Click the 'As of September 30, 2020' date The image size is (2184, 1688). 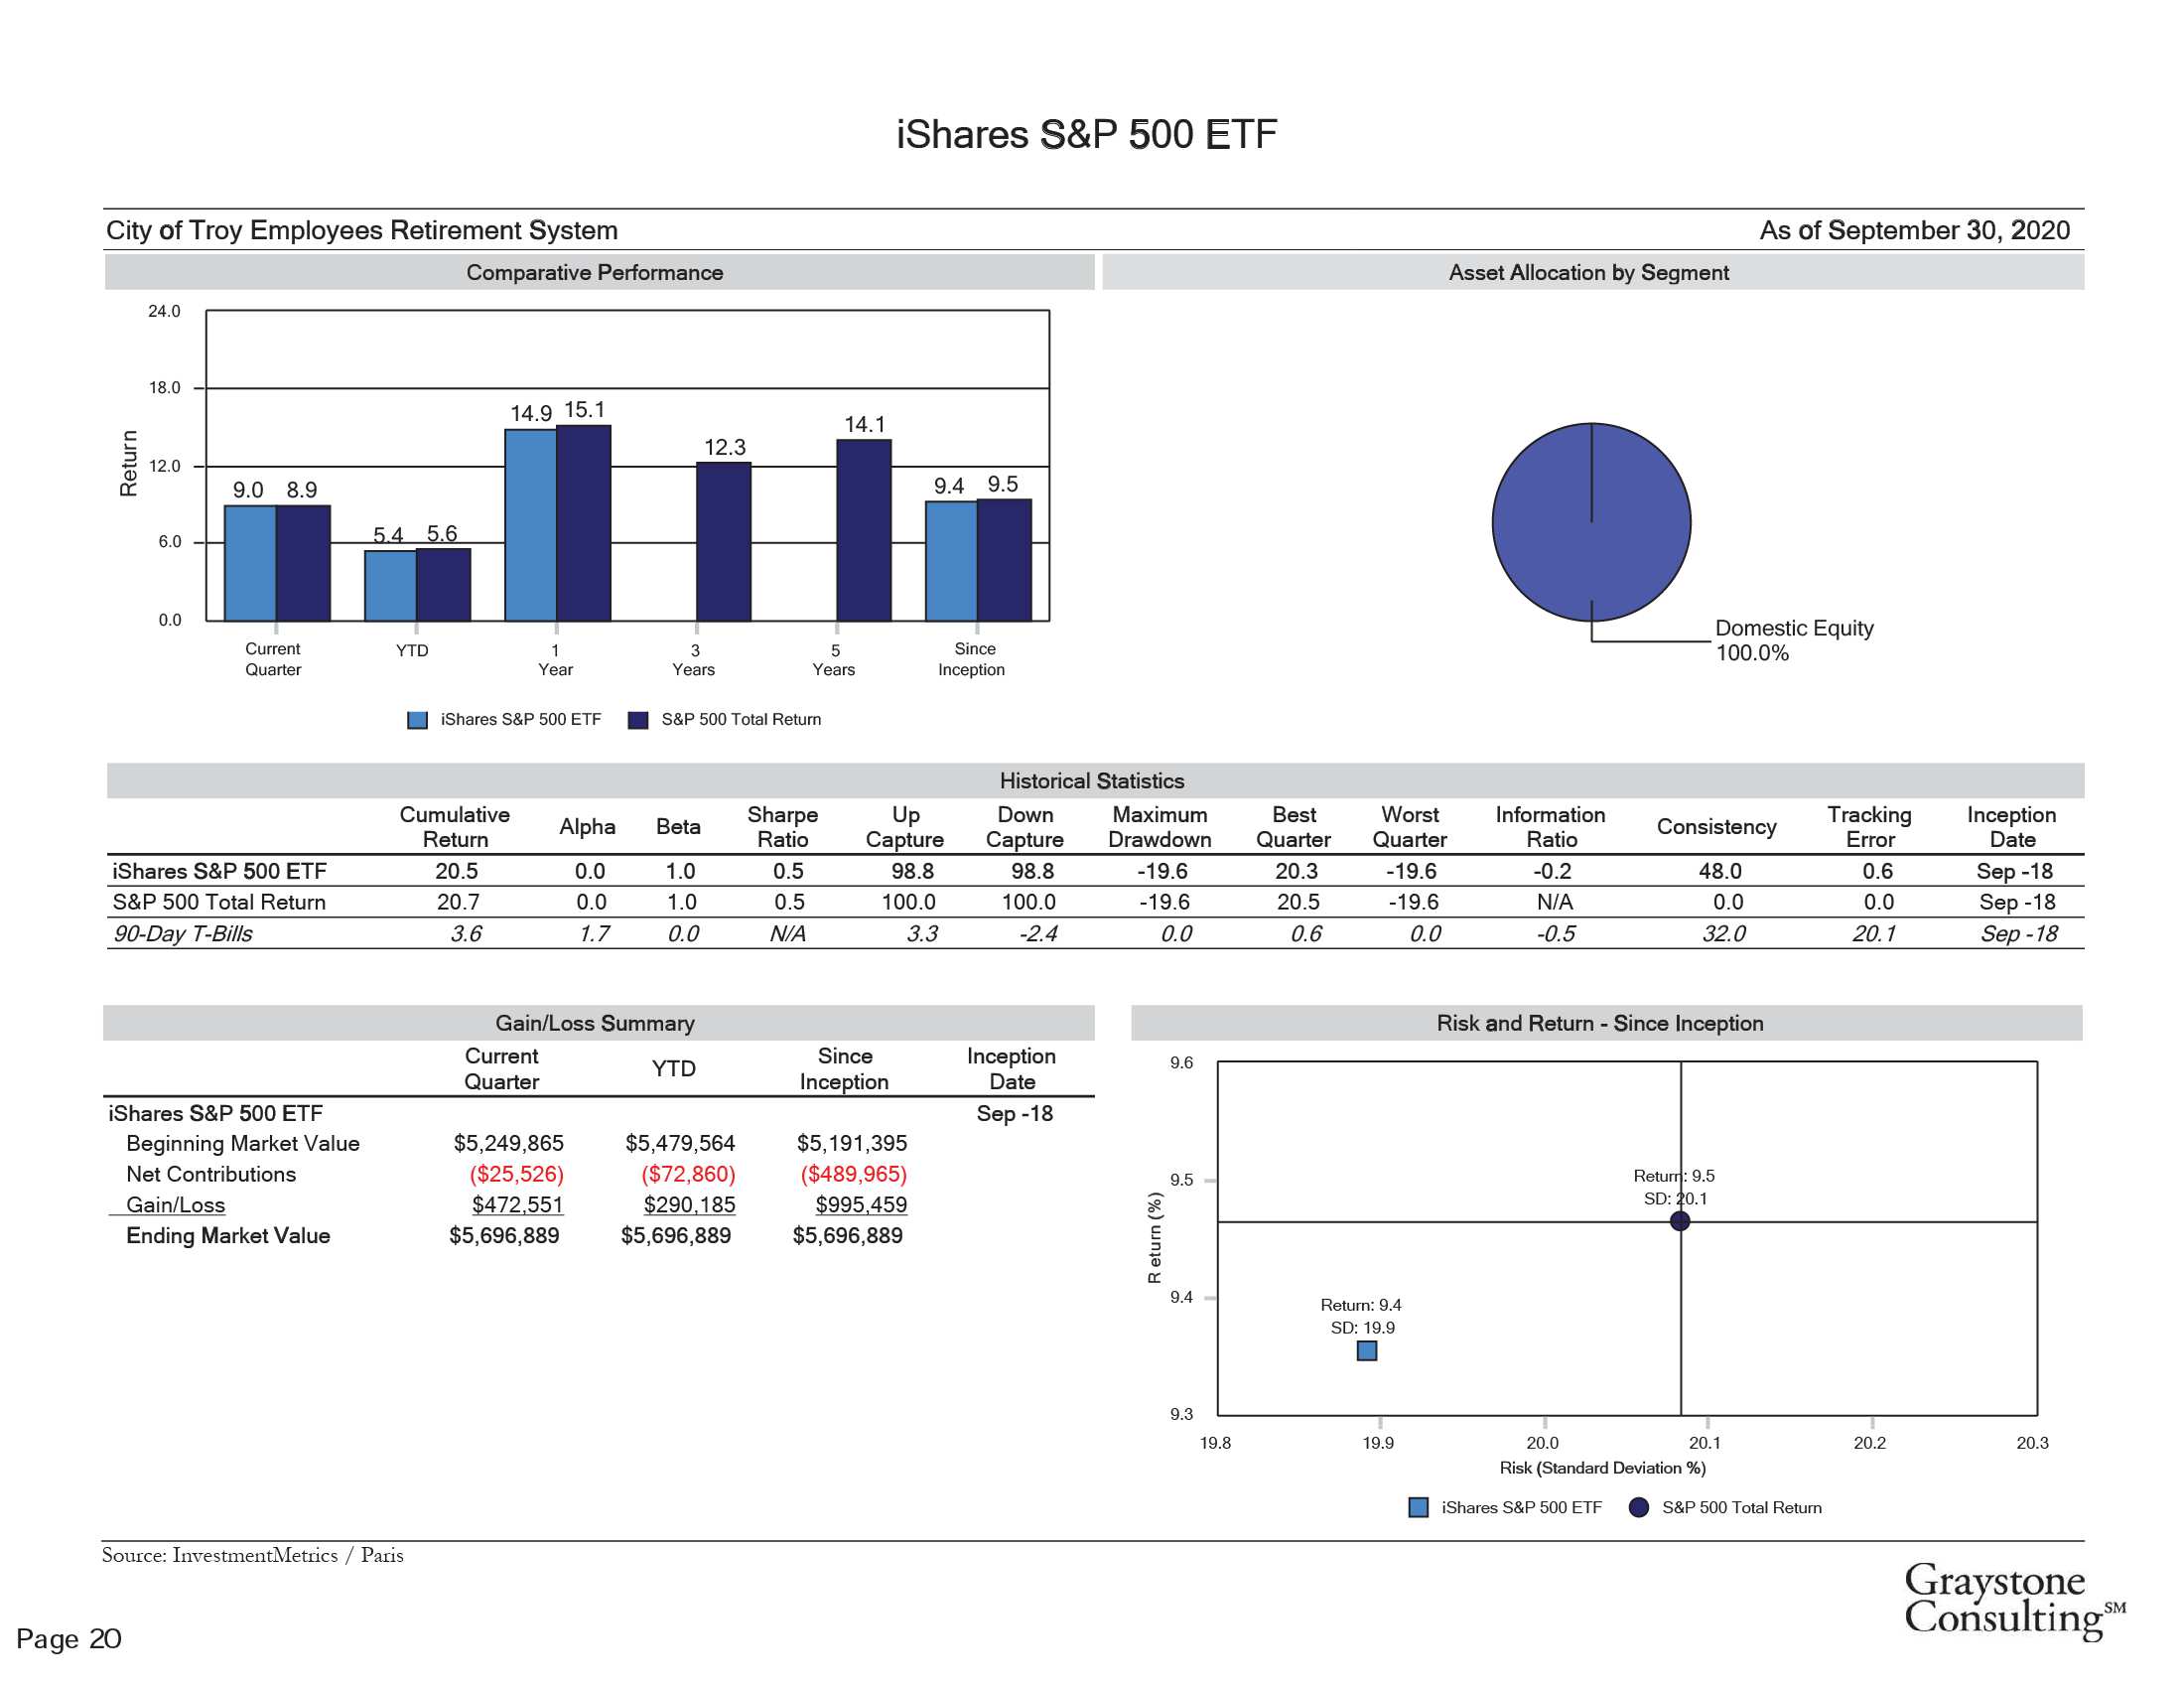point(1914,230)
